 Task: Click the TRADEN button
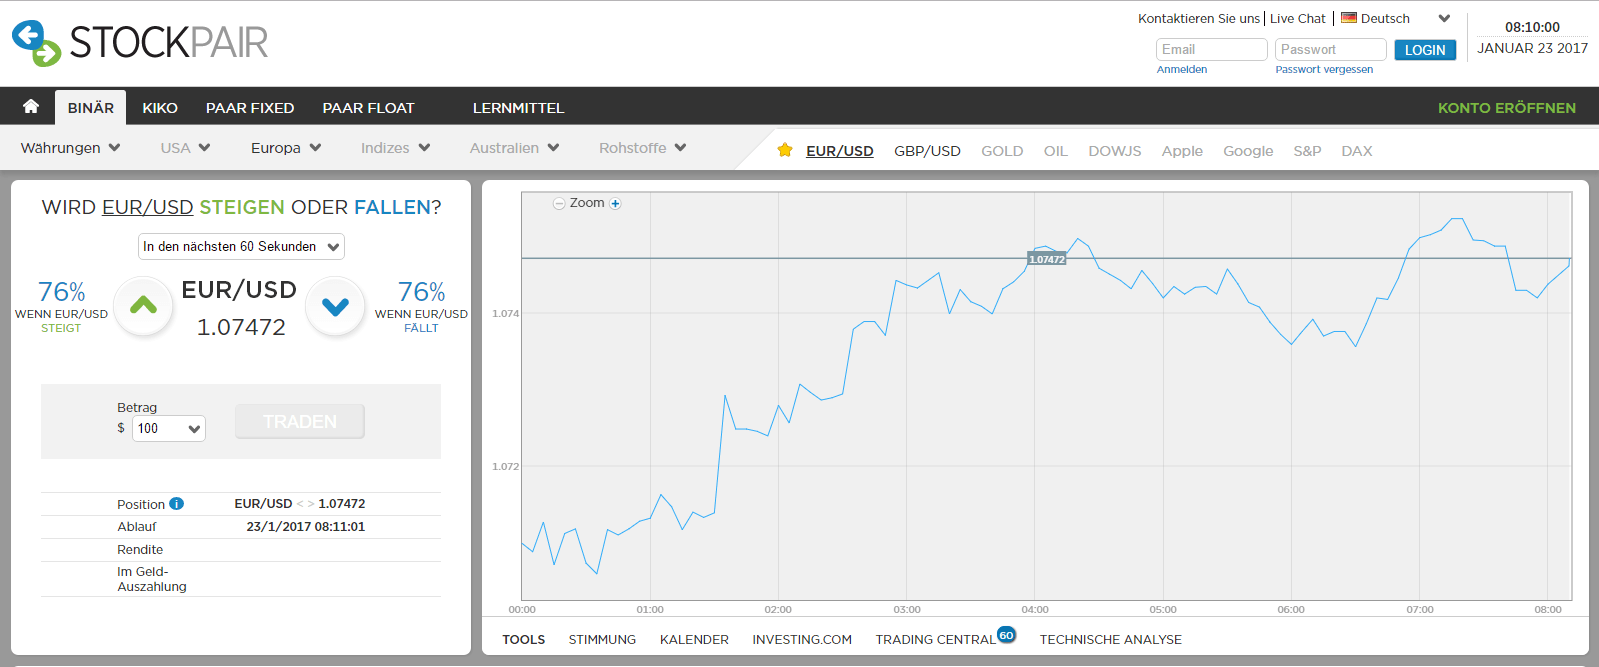pos(300,422)
